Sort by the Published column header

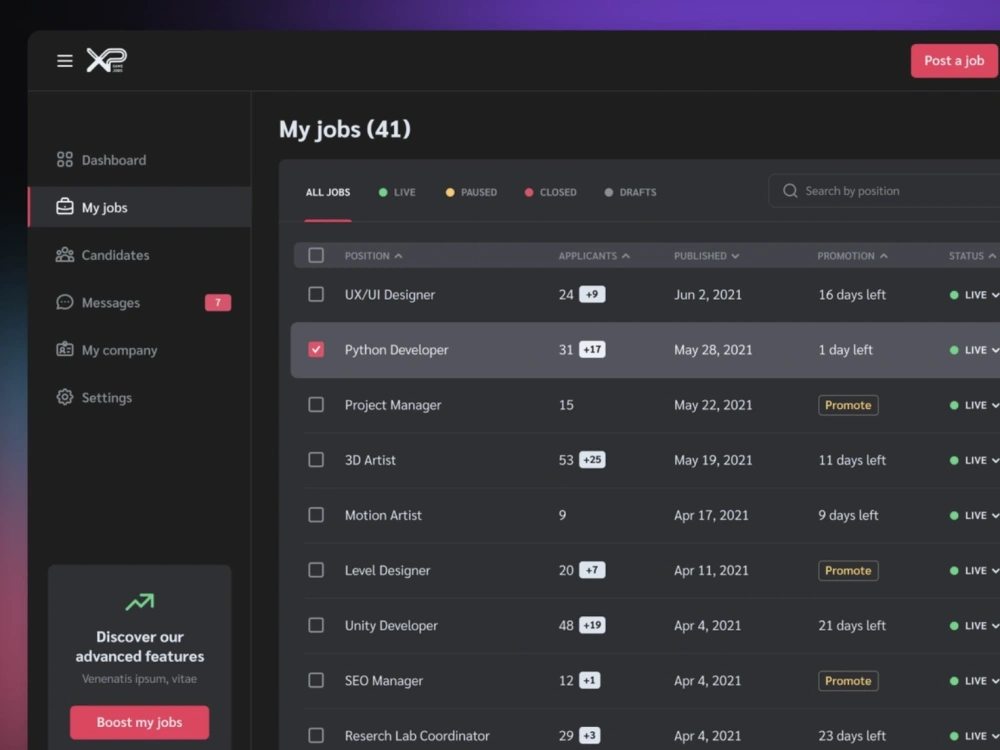pyautogui.click(x=706, y=256)
